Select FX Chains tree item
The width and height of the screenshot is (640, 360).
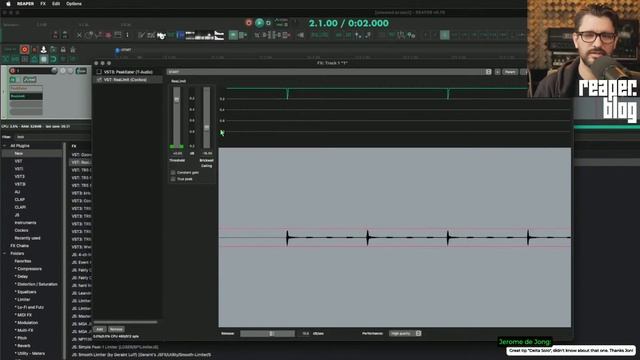[x=20, y=246]
